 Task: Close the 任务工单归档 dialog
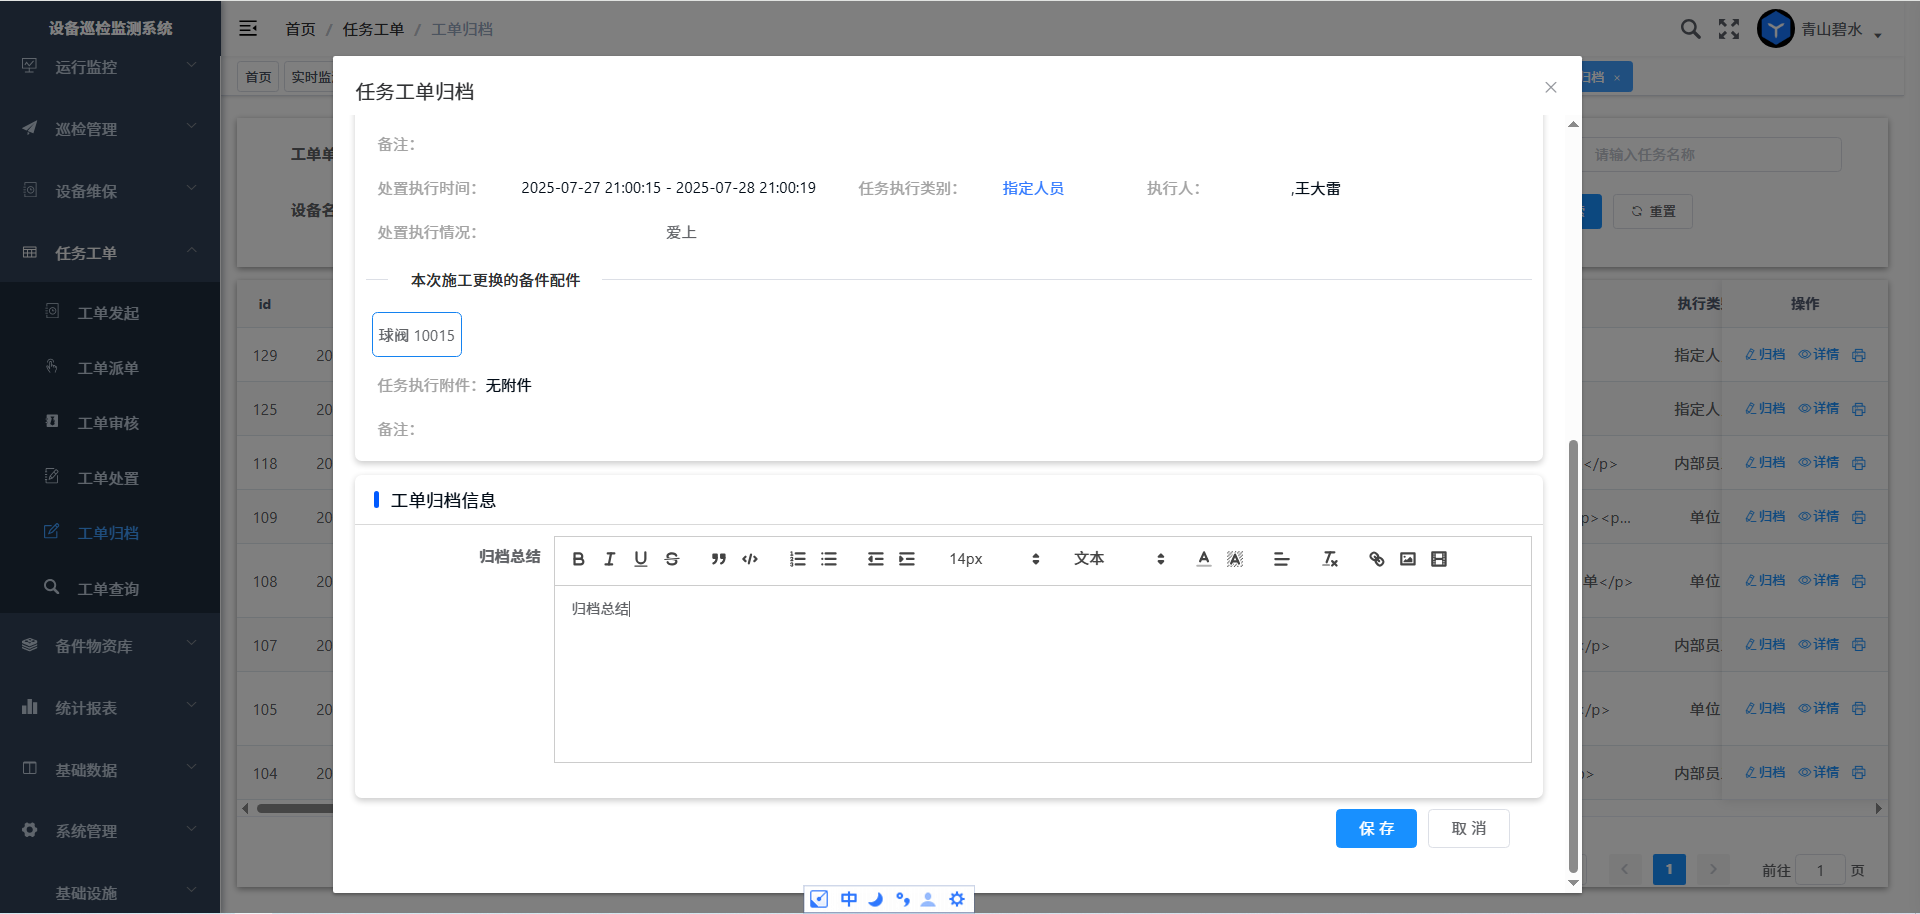tap(1550, 88)
